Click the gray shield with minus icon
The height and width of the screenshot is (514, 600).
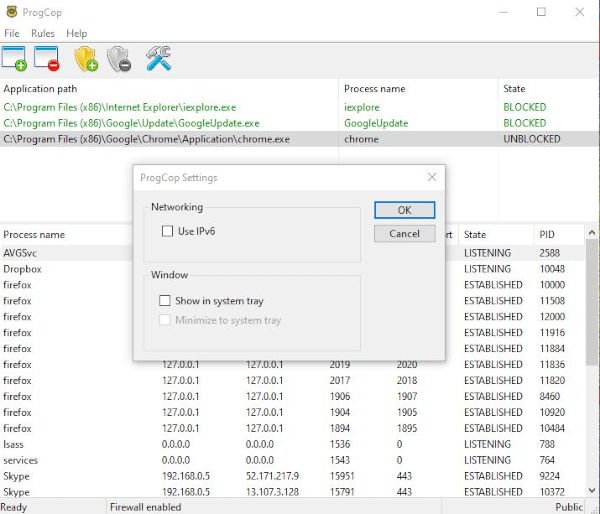(118, 59)
